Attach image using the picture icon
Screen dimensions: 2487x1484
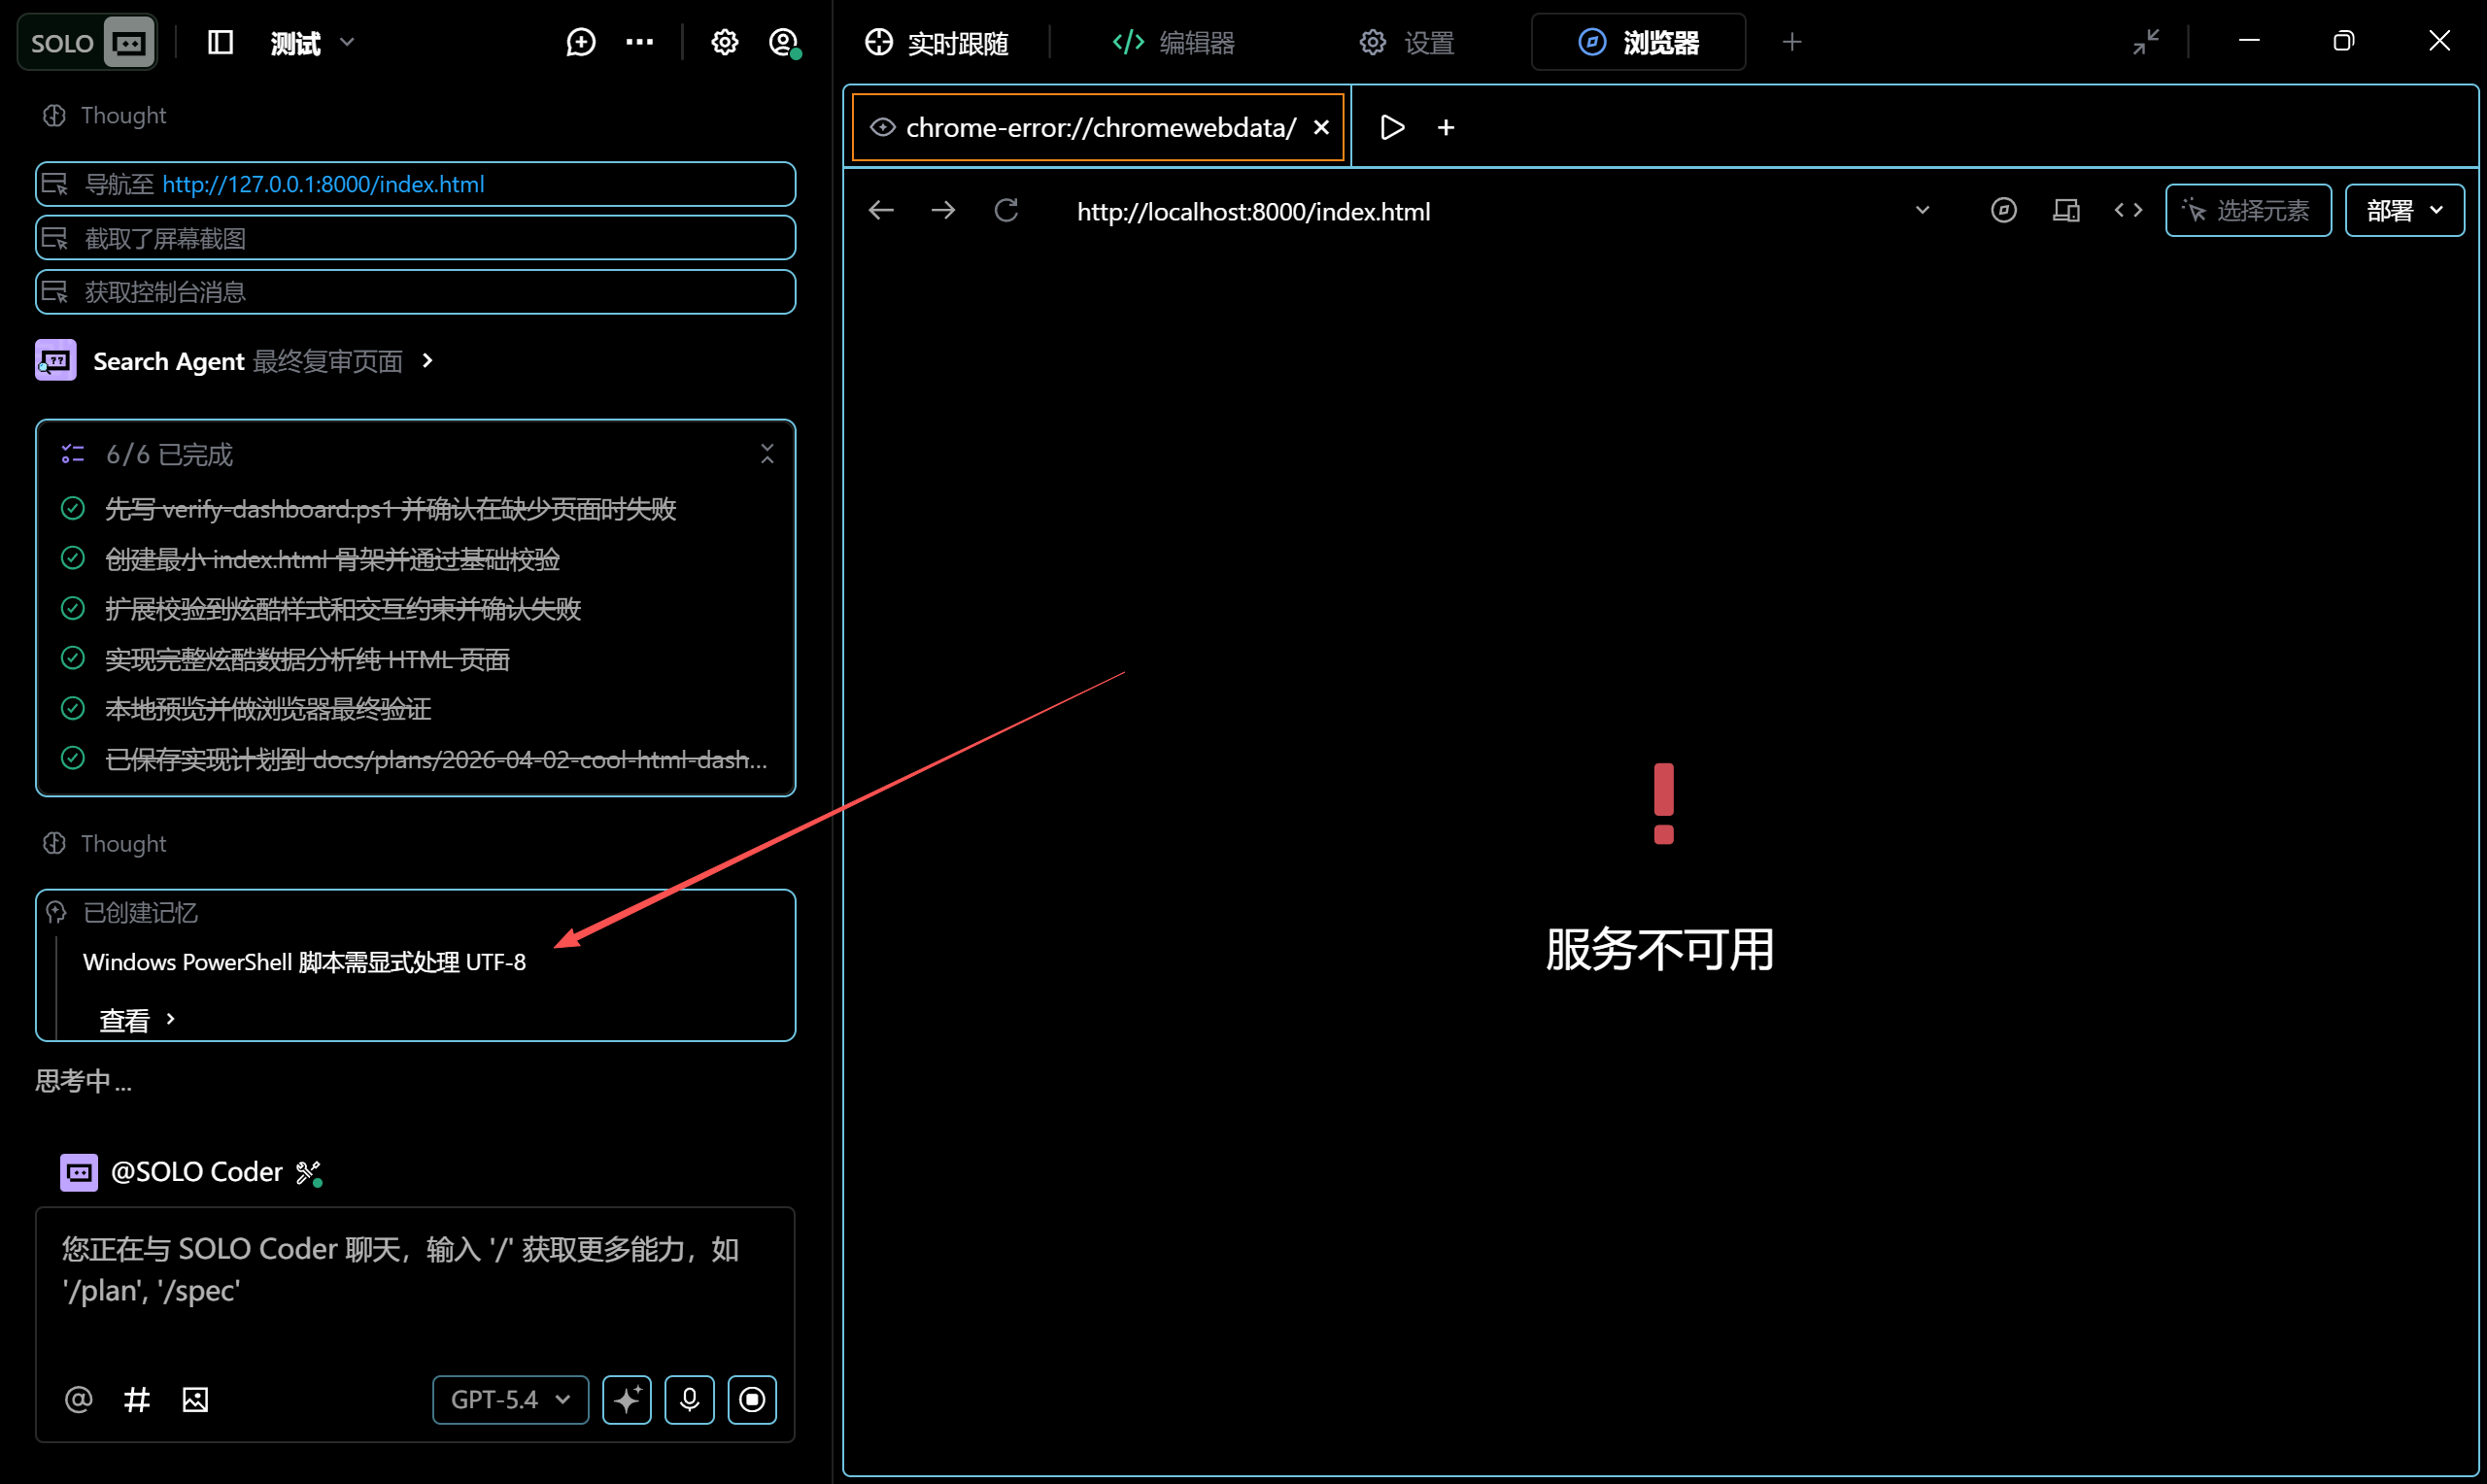(x=195, y=1399)
